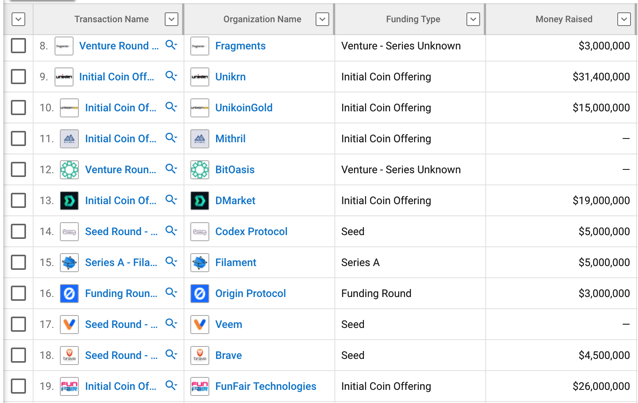This screenshot has width=638, height=403.
Task: Open quick preview for row 15 Filament Series A
Action: [x=171, y=261]
